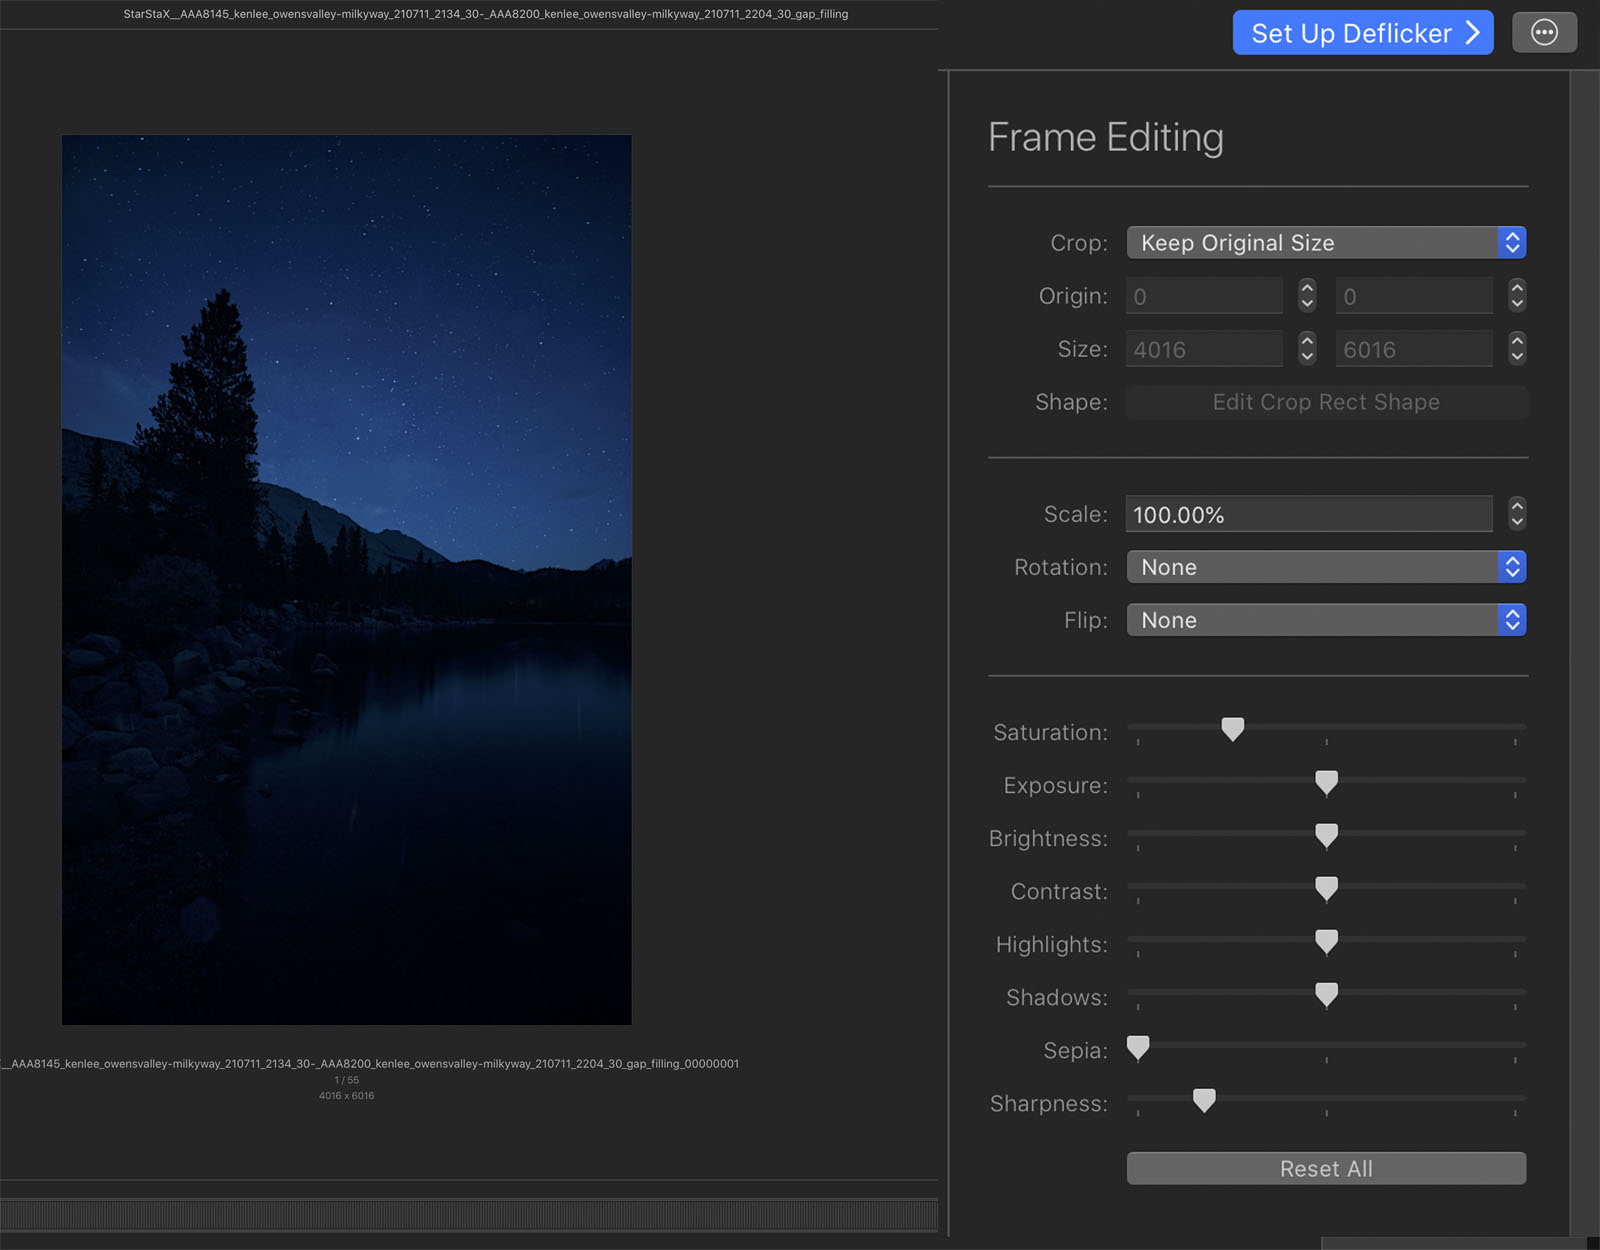The width and height of the screenshot is (1600, 1250).
Task: Click the Size width stepper
Action: 1307,349
